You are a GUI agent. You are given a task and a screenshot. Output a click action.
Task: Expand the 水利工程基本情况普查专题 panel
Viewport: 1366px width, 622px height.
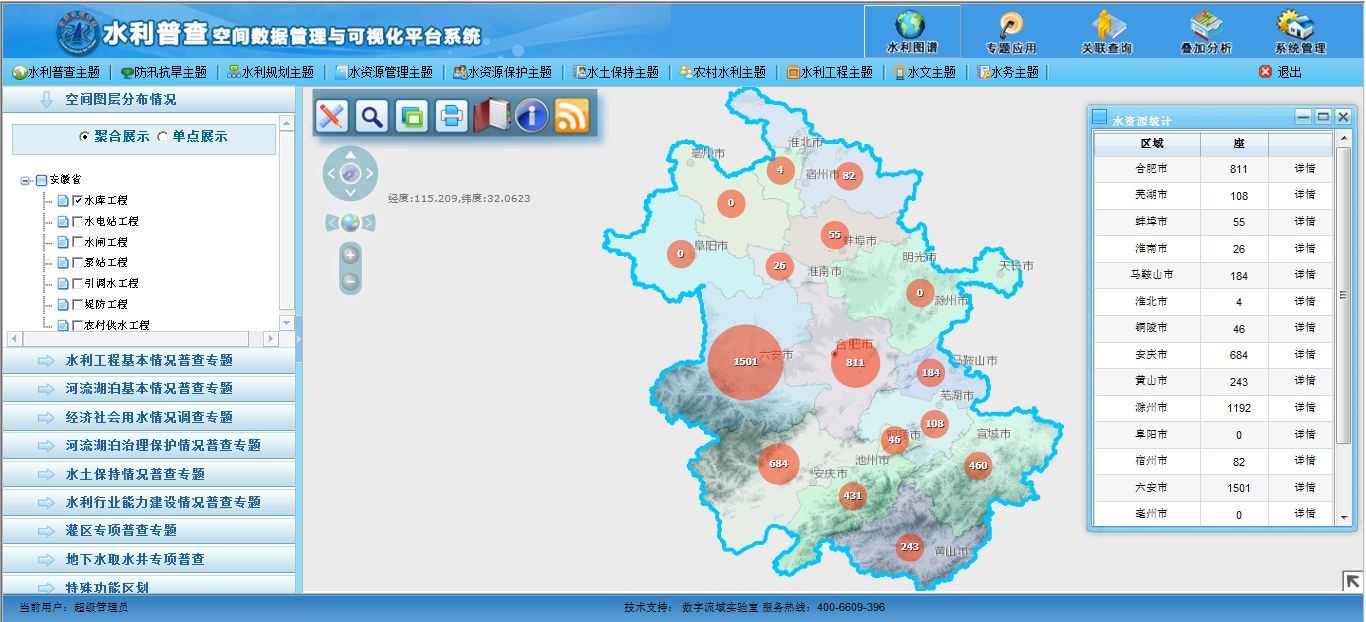(149, 360)
